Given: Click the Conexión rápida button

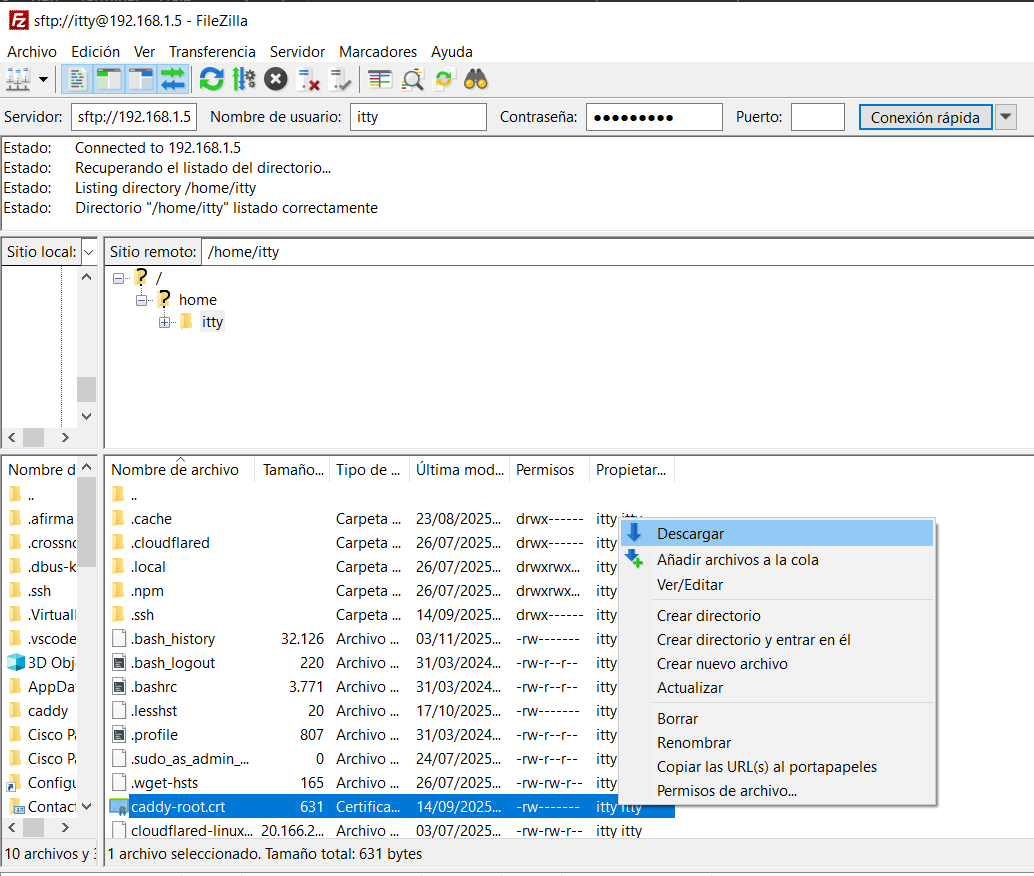Looking at the screenshot, I should click(x=925, y=117).
